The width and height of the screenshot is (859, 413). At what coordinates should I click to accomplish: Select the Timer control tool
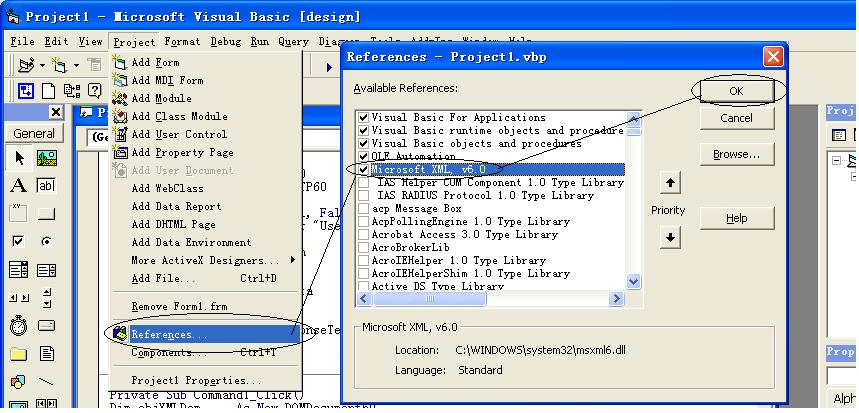19,326
